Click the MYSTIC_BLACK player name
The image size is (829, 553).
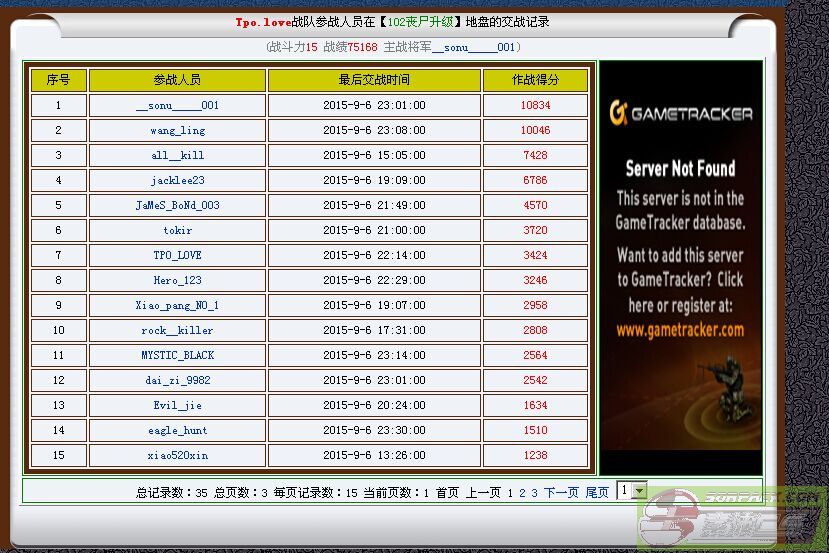(177, 355)
